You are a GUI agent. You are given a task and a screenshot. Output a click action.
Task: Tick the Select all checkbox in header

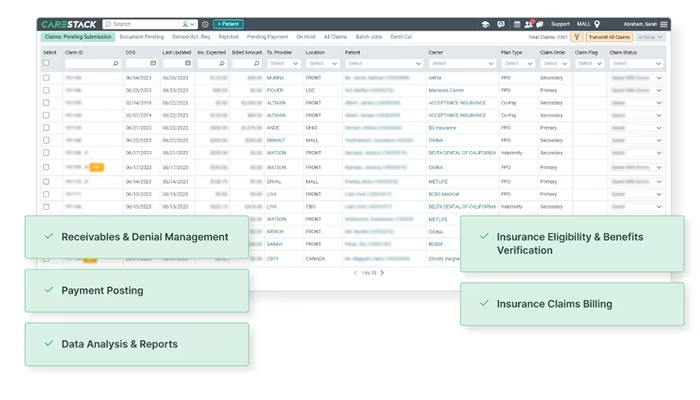click(x=46, y=63)
